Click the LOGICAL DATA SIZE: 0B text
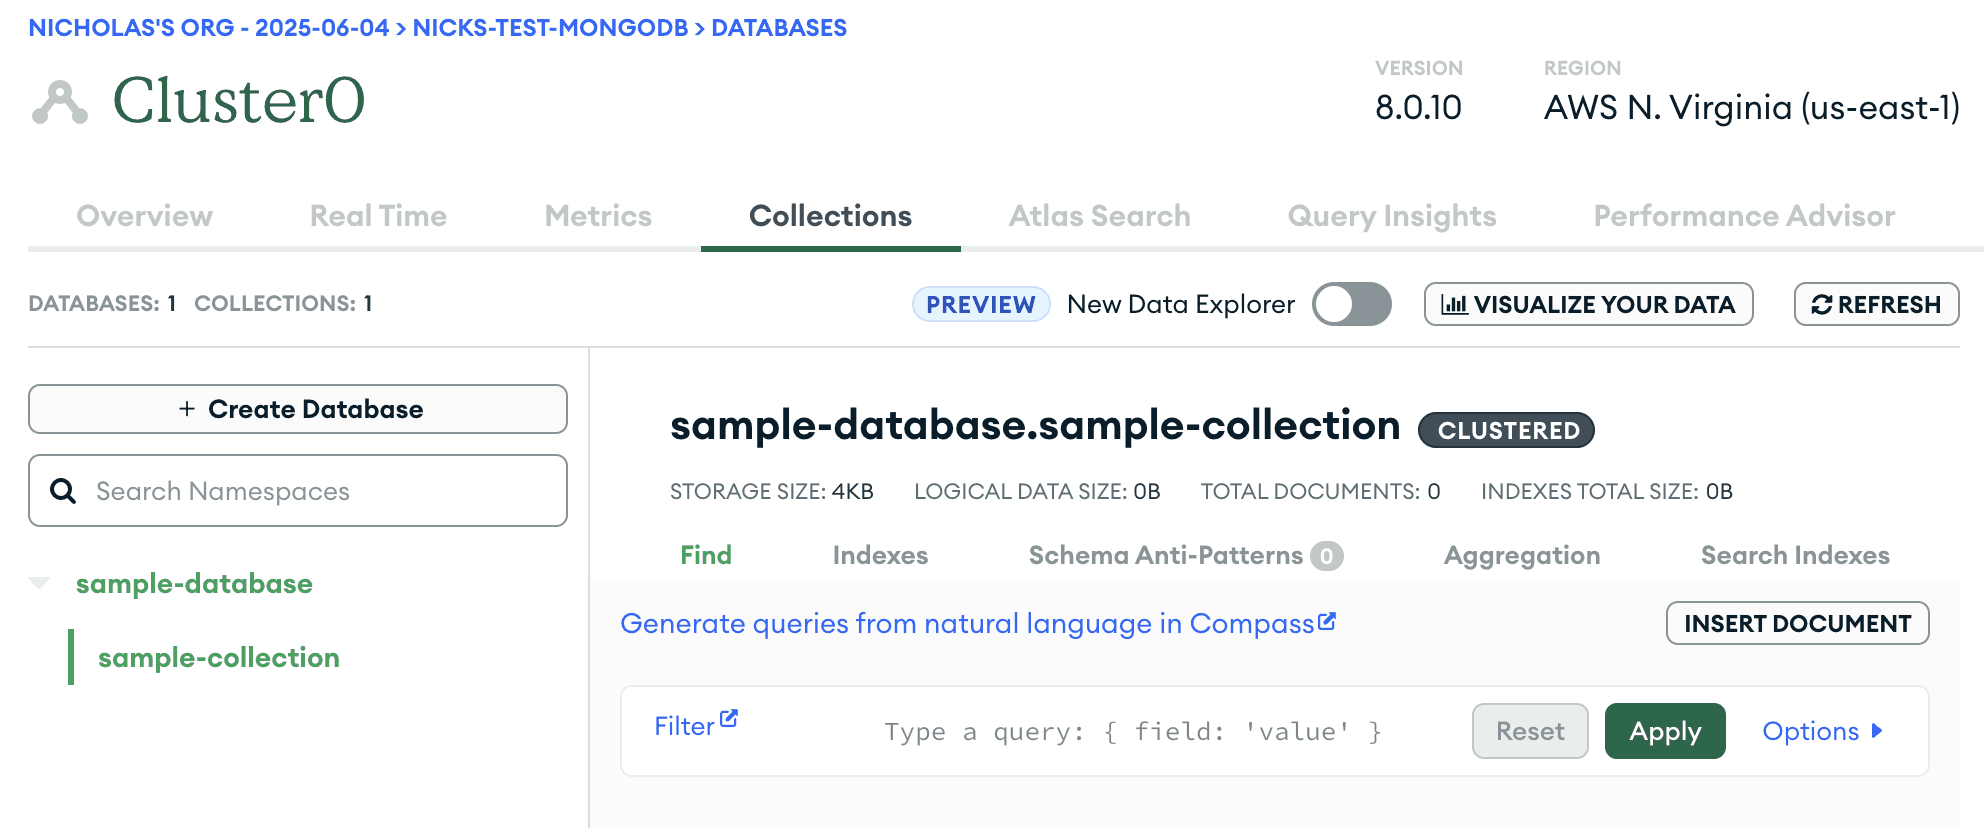This screenshot has height=828, width=1984. point(1037,491)
